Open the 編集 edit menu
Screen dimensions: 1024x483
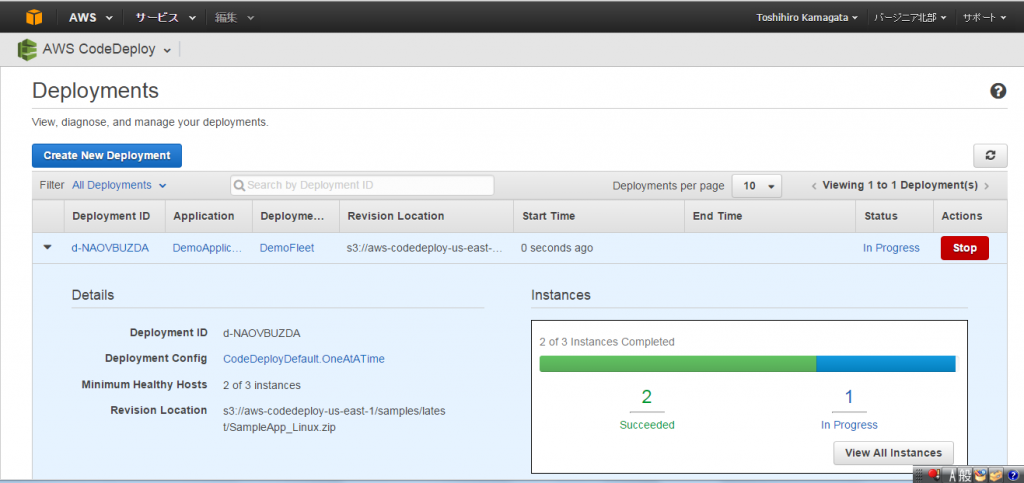click(x=234, y=18)
